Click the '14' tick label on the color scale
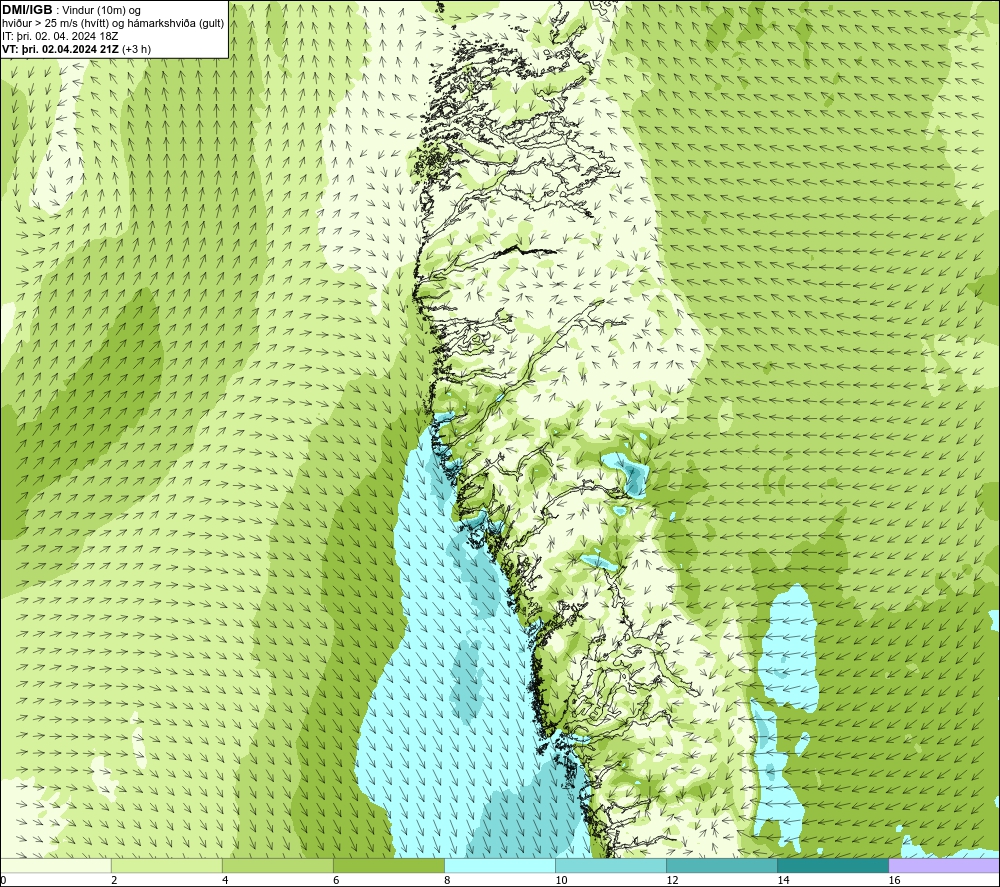Image resolution: width=1000 pixels, height=887 pixels. 783,880
